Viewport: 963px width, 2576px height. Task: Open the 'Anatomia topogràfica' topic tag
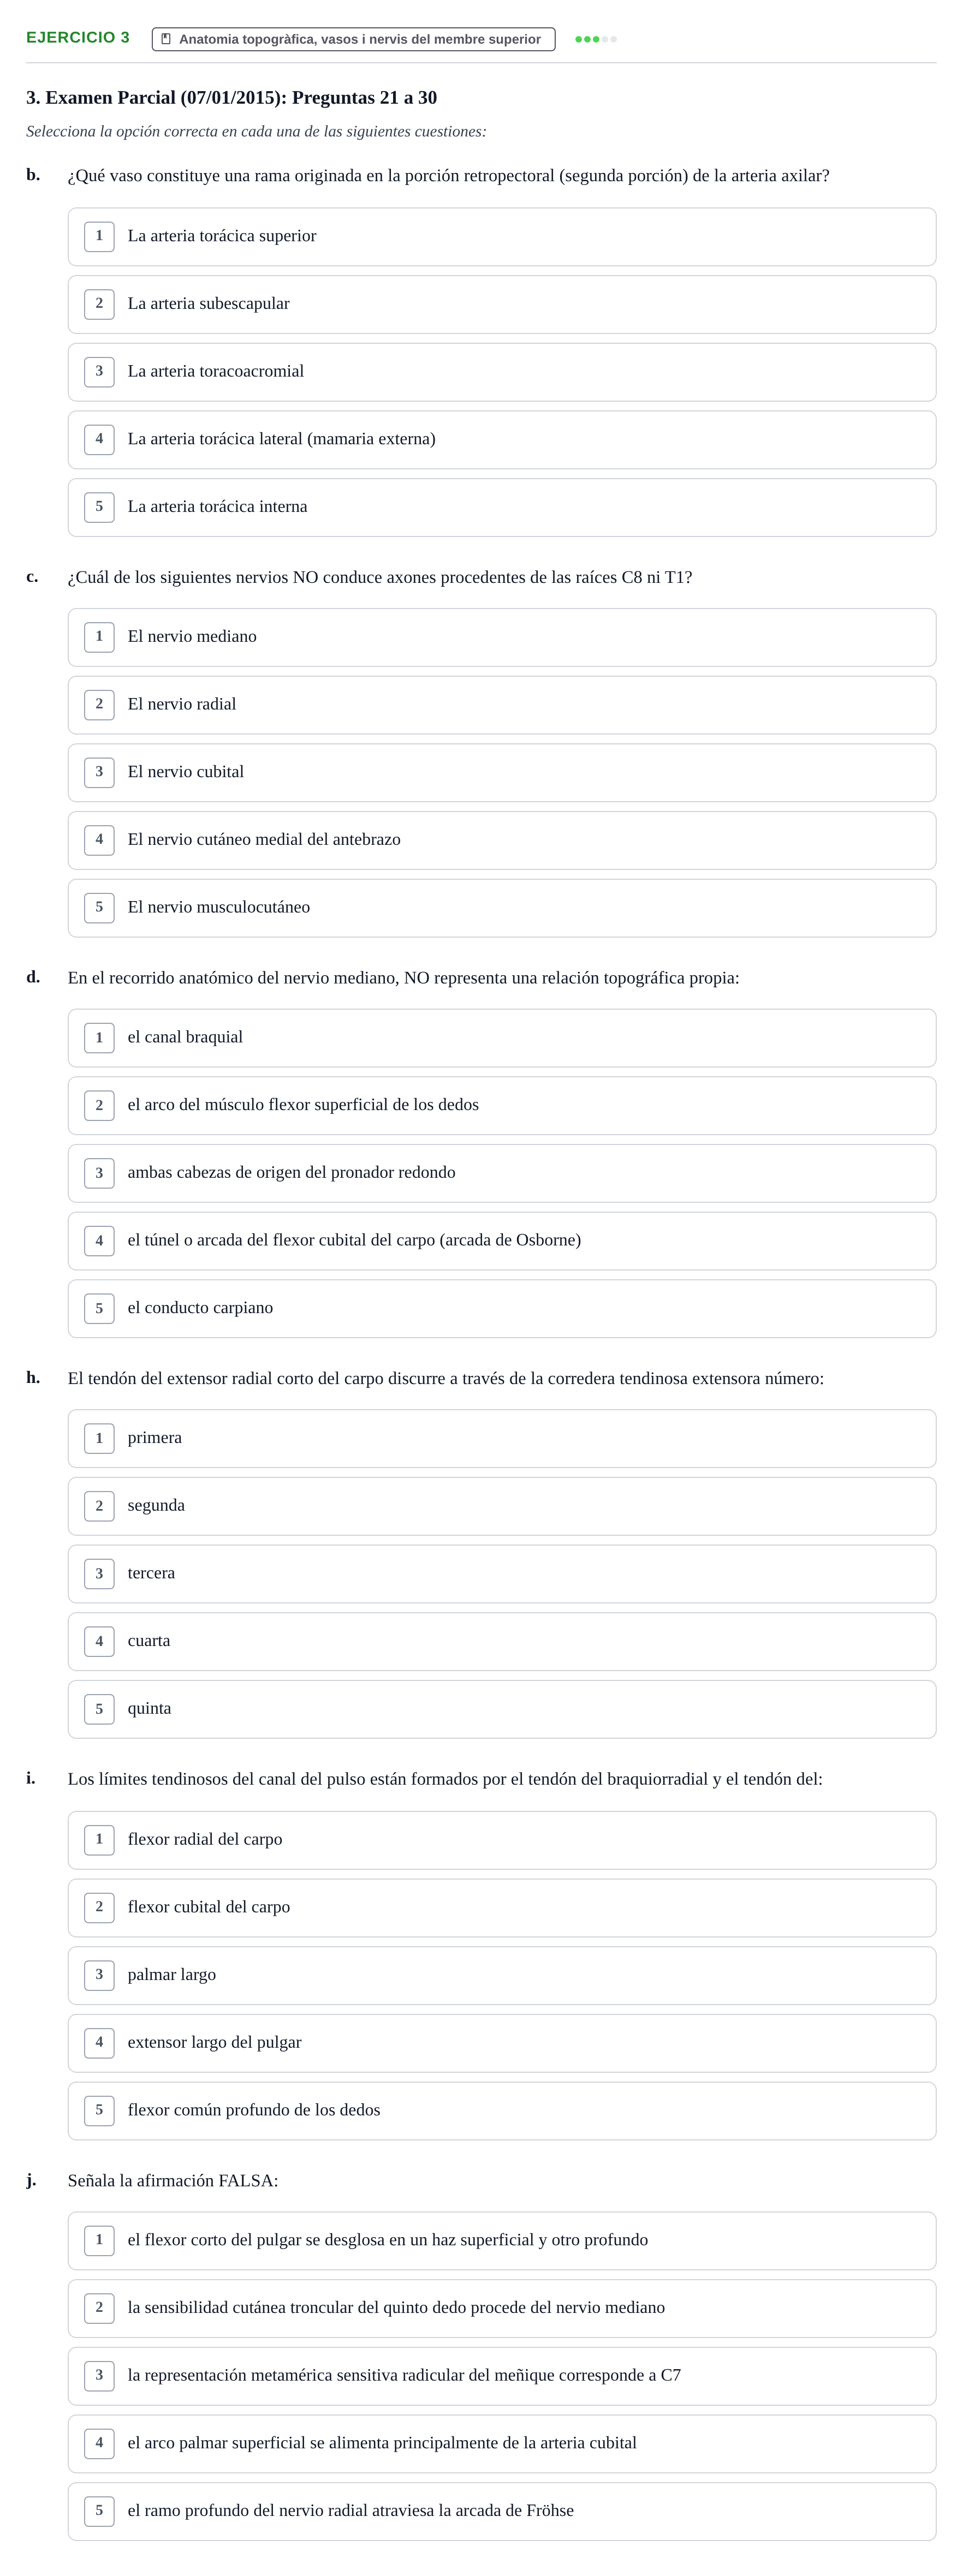coord(353,39)
